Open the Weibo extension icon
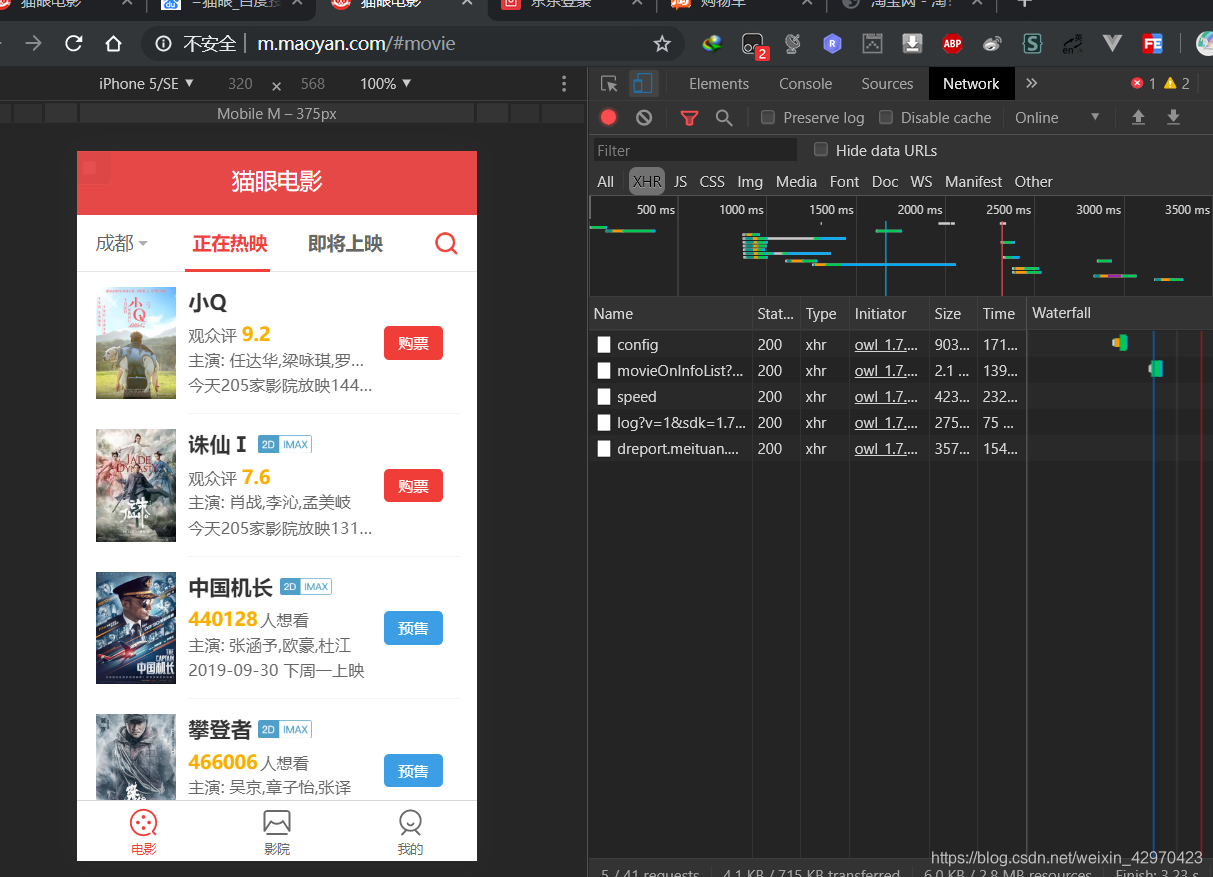Image resolution: width=1213 pixels, height=877 pixels. (x=992, y=44)
